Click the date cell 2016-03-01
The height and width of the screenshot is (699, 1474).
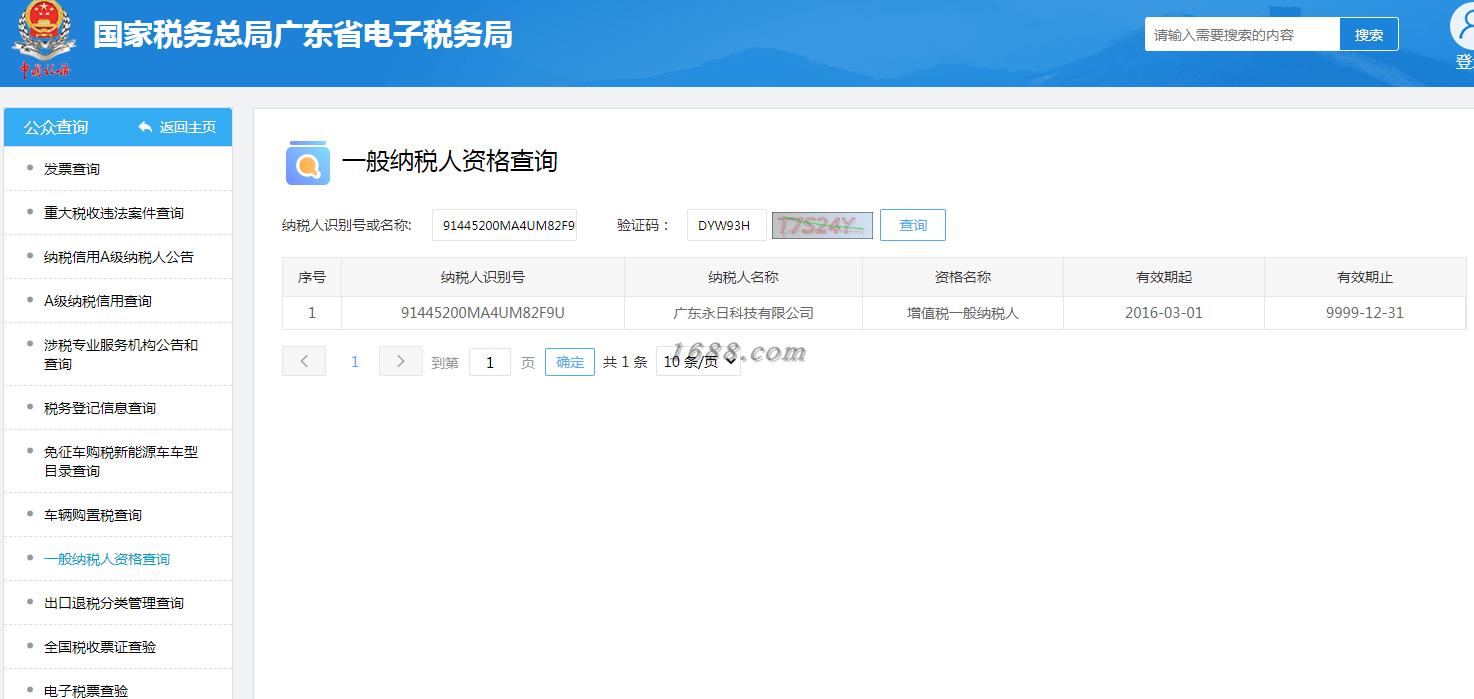click(x=1164, y=313)
